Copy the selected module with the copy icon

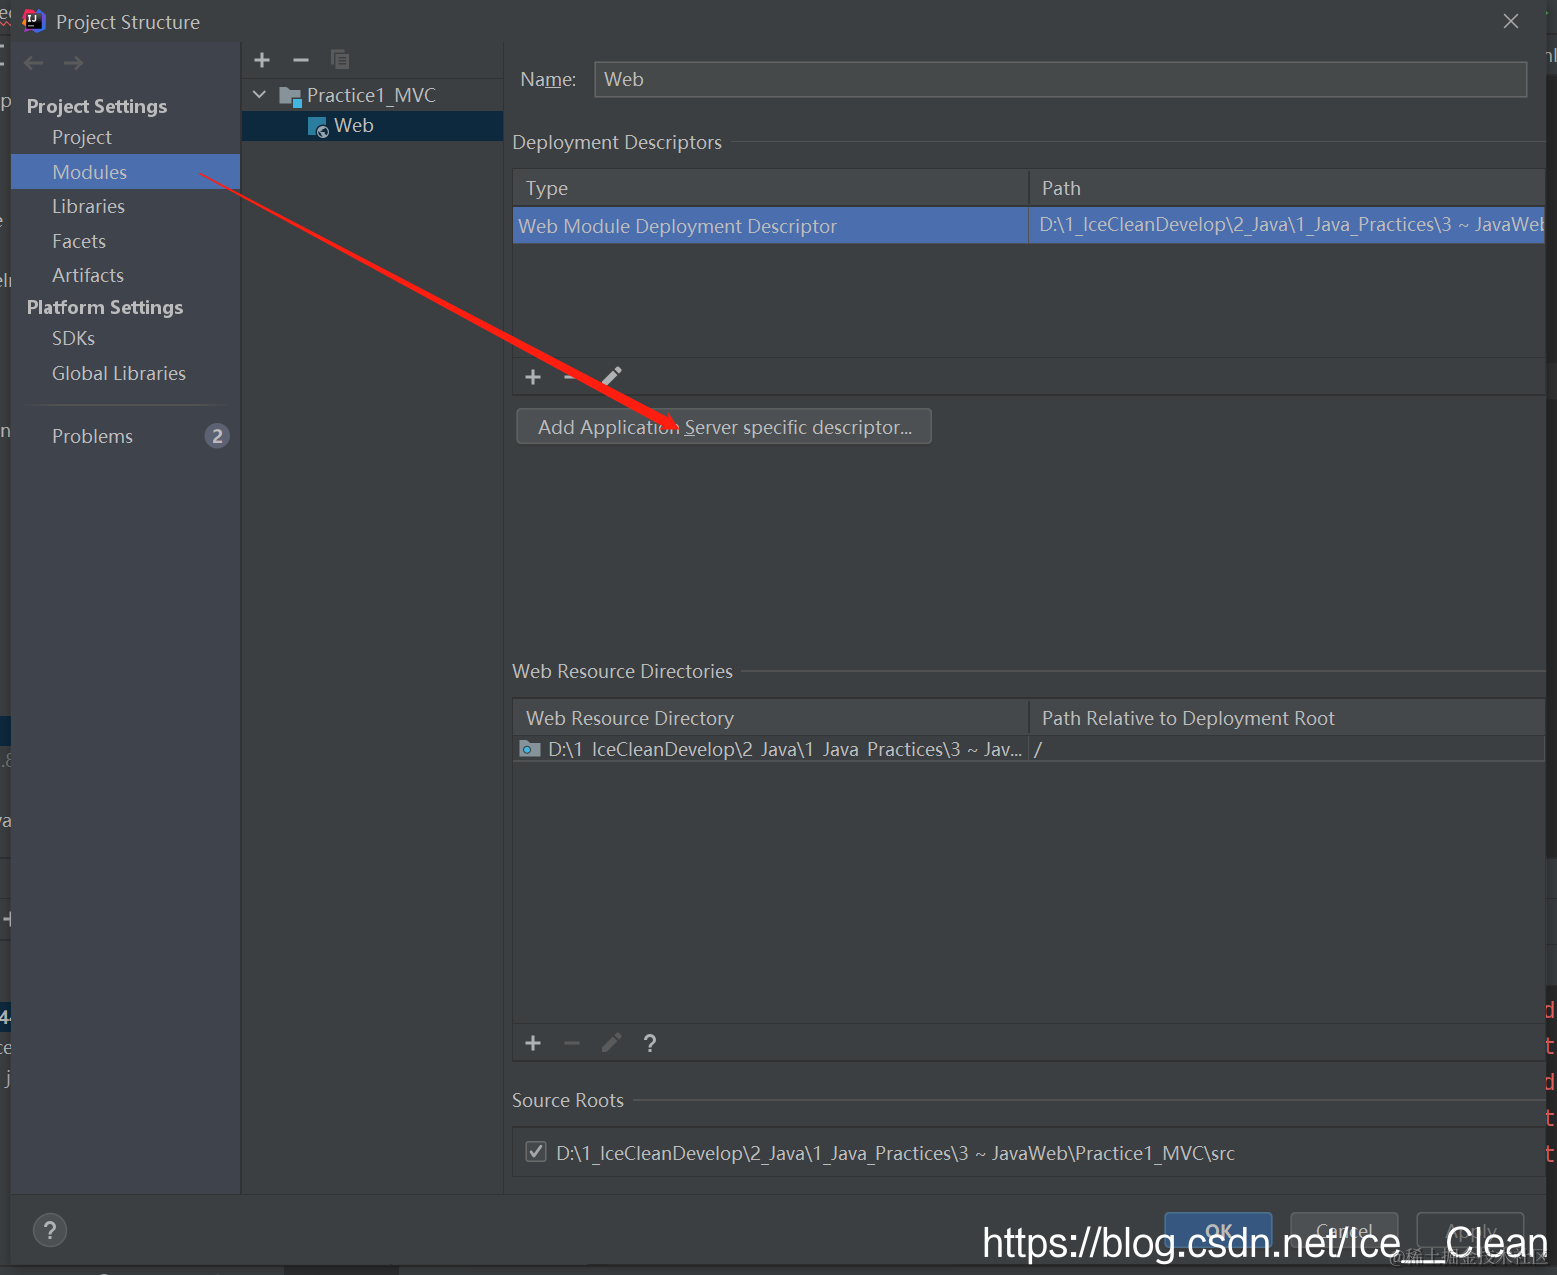(340, 60)
